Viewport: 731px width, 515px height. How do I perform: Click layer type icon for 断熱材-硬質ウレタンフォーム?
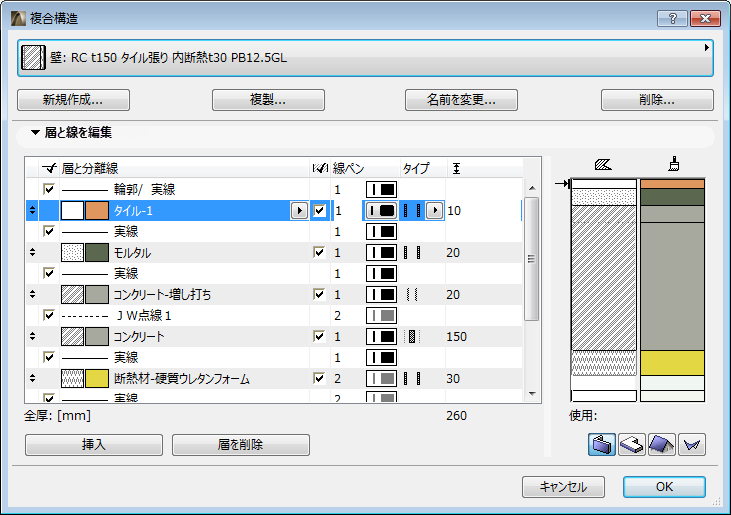coord(412,378)
